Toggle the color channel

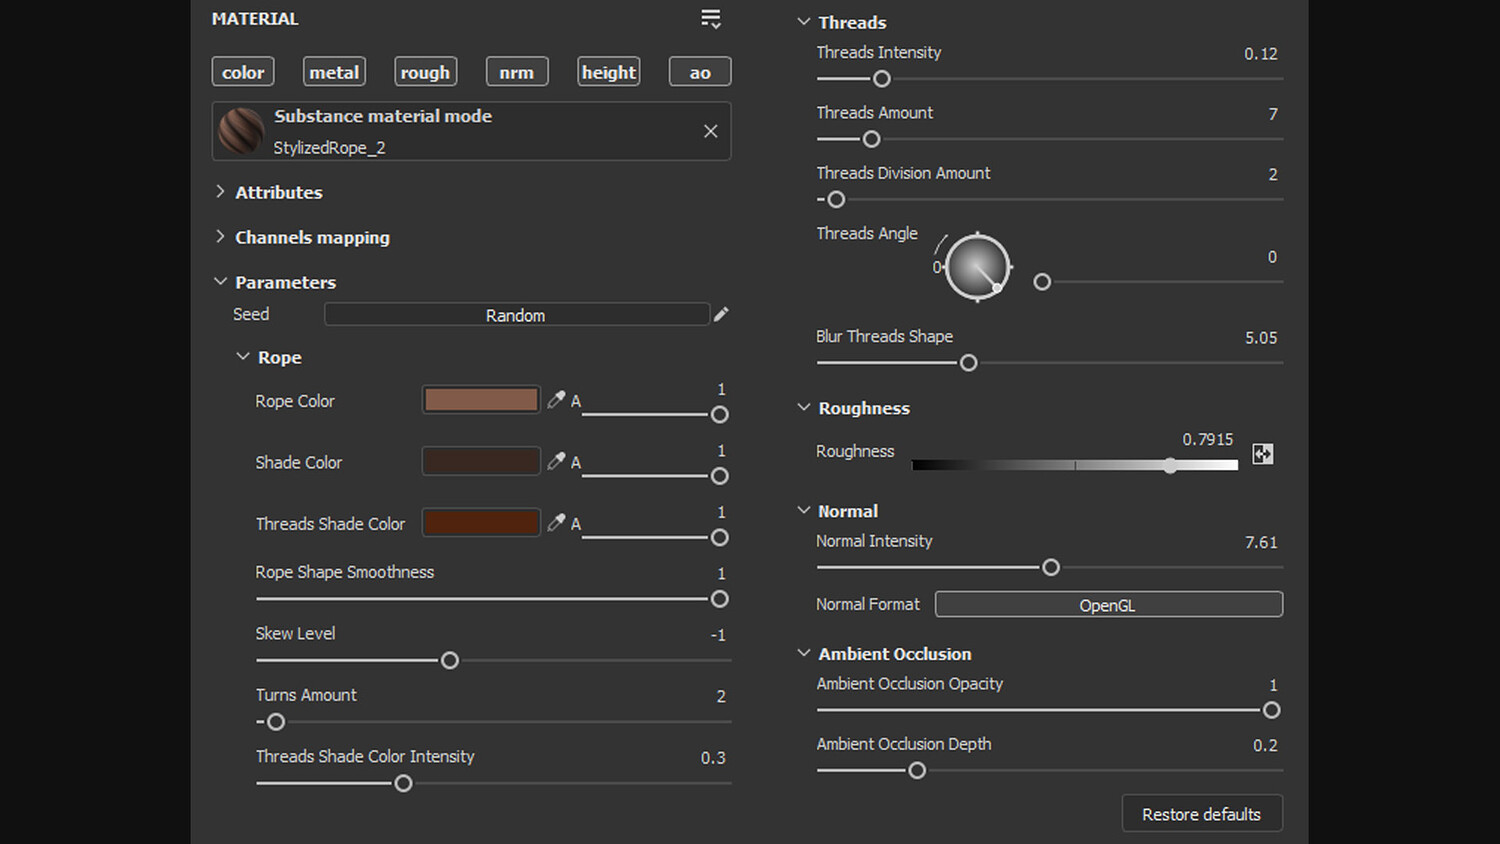(x=243, y=72)
